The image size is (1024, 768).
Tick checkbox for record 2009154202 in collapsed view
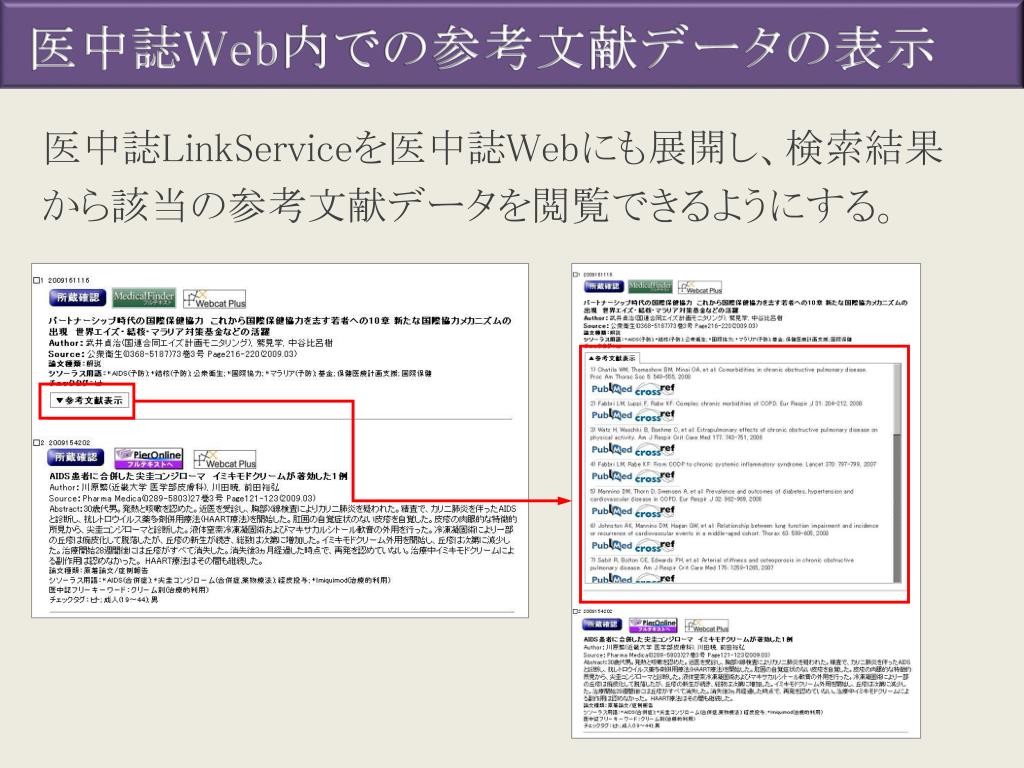(x=37, y=442)
